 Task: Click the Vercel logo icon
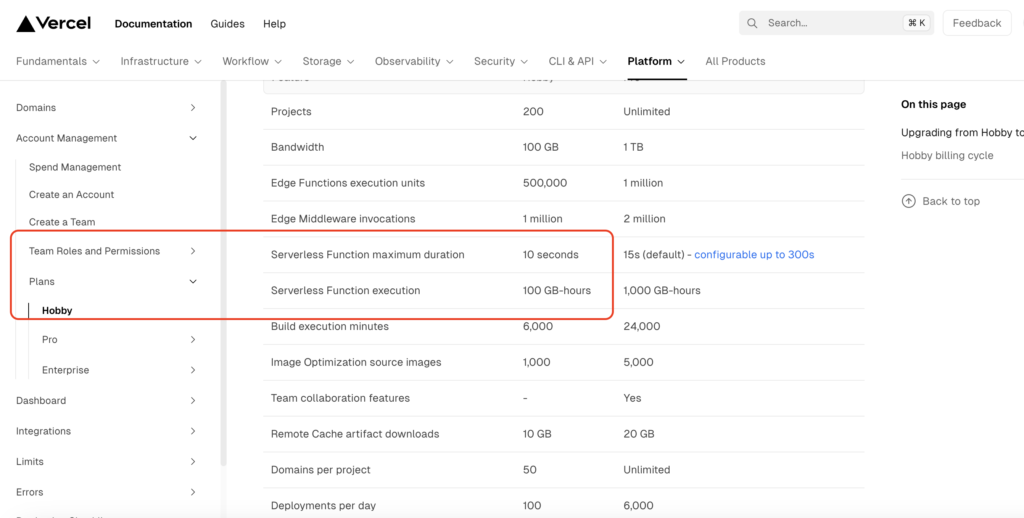tap(26, 23)
